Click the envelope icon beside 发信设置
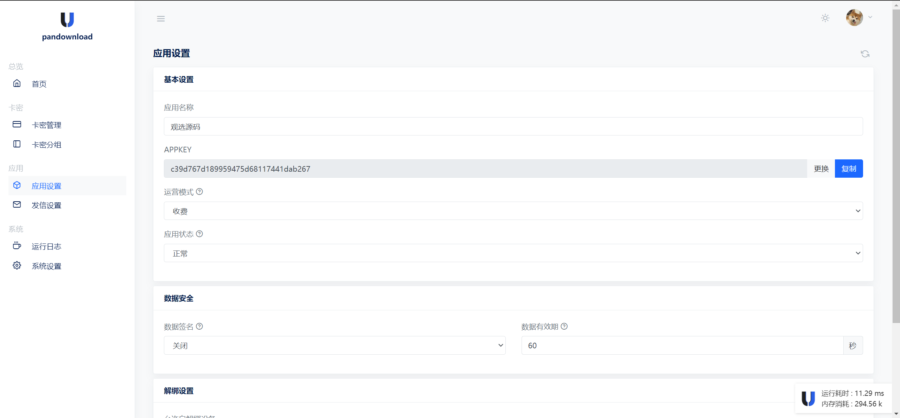The image size is (900, 418). click(x=17, y=205)
